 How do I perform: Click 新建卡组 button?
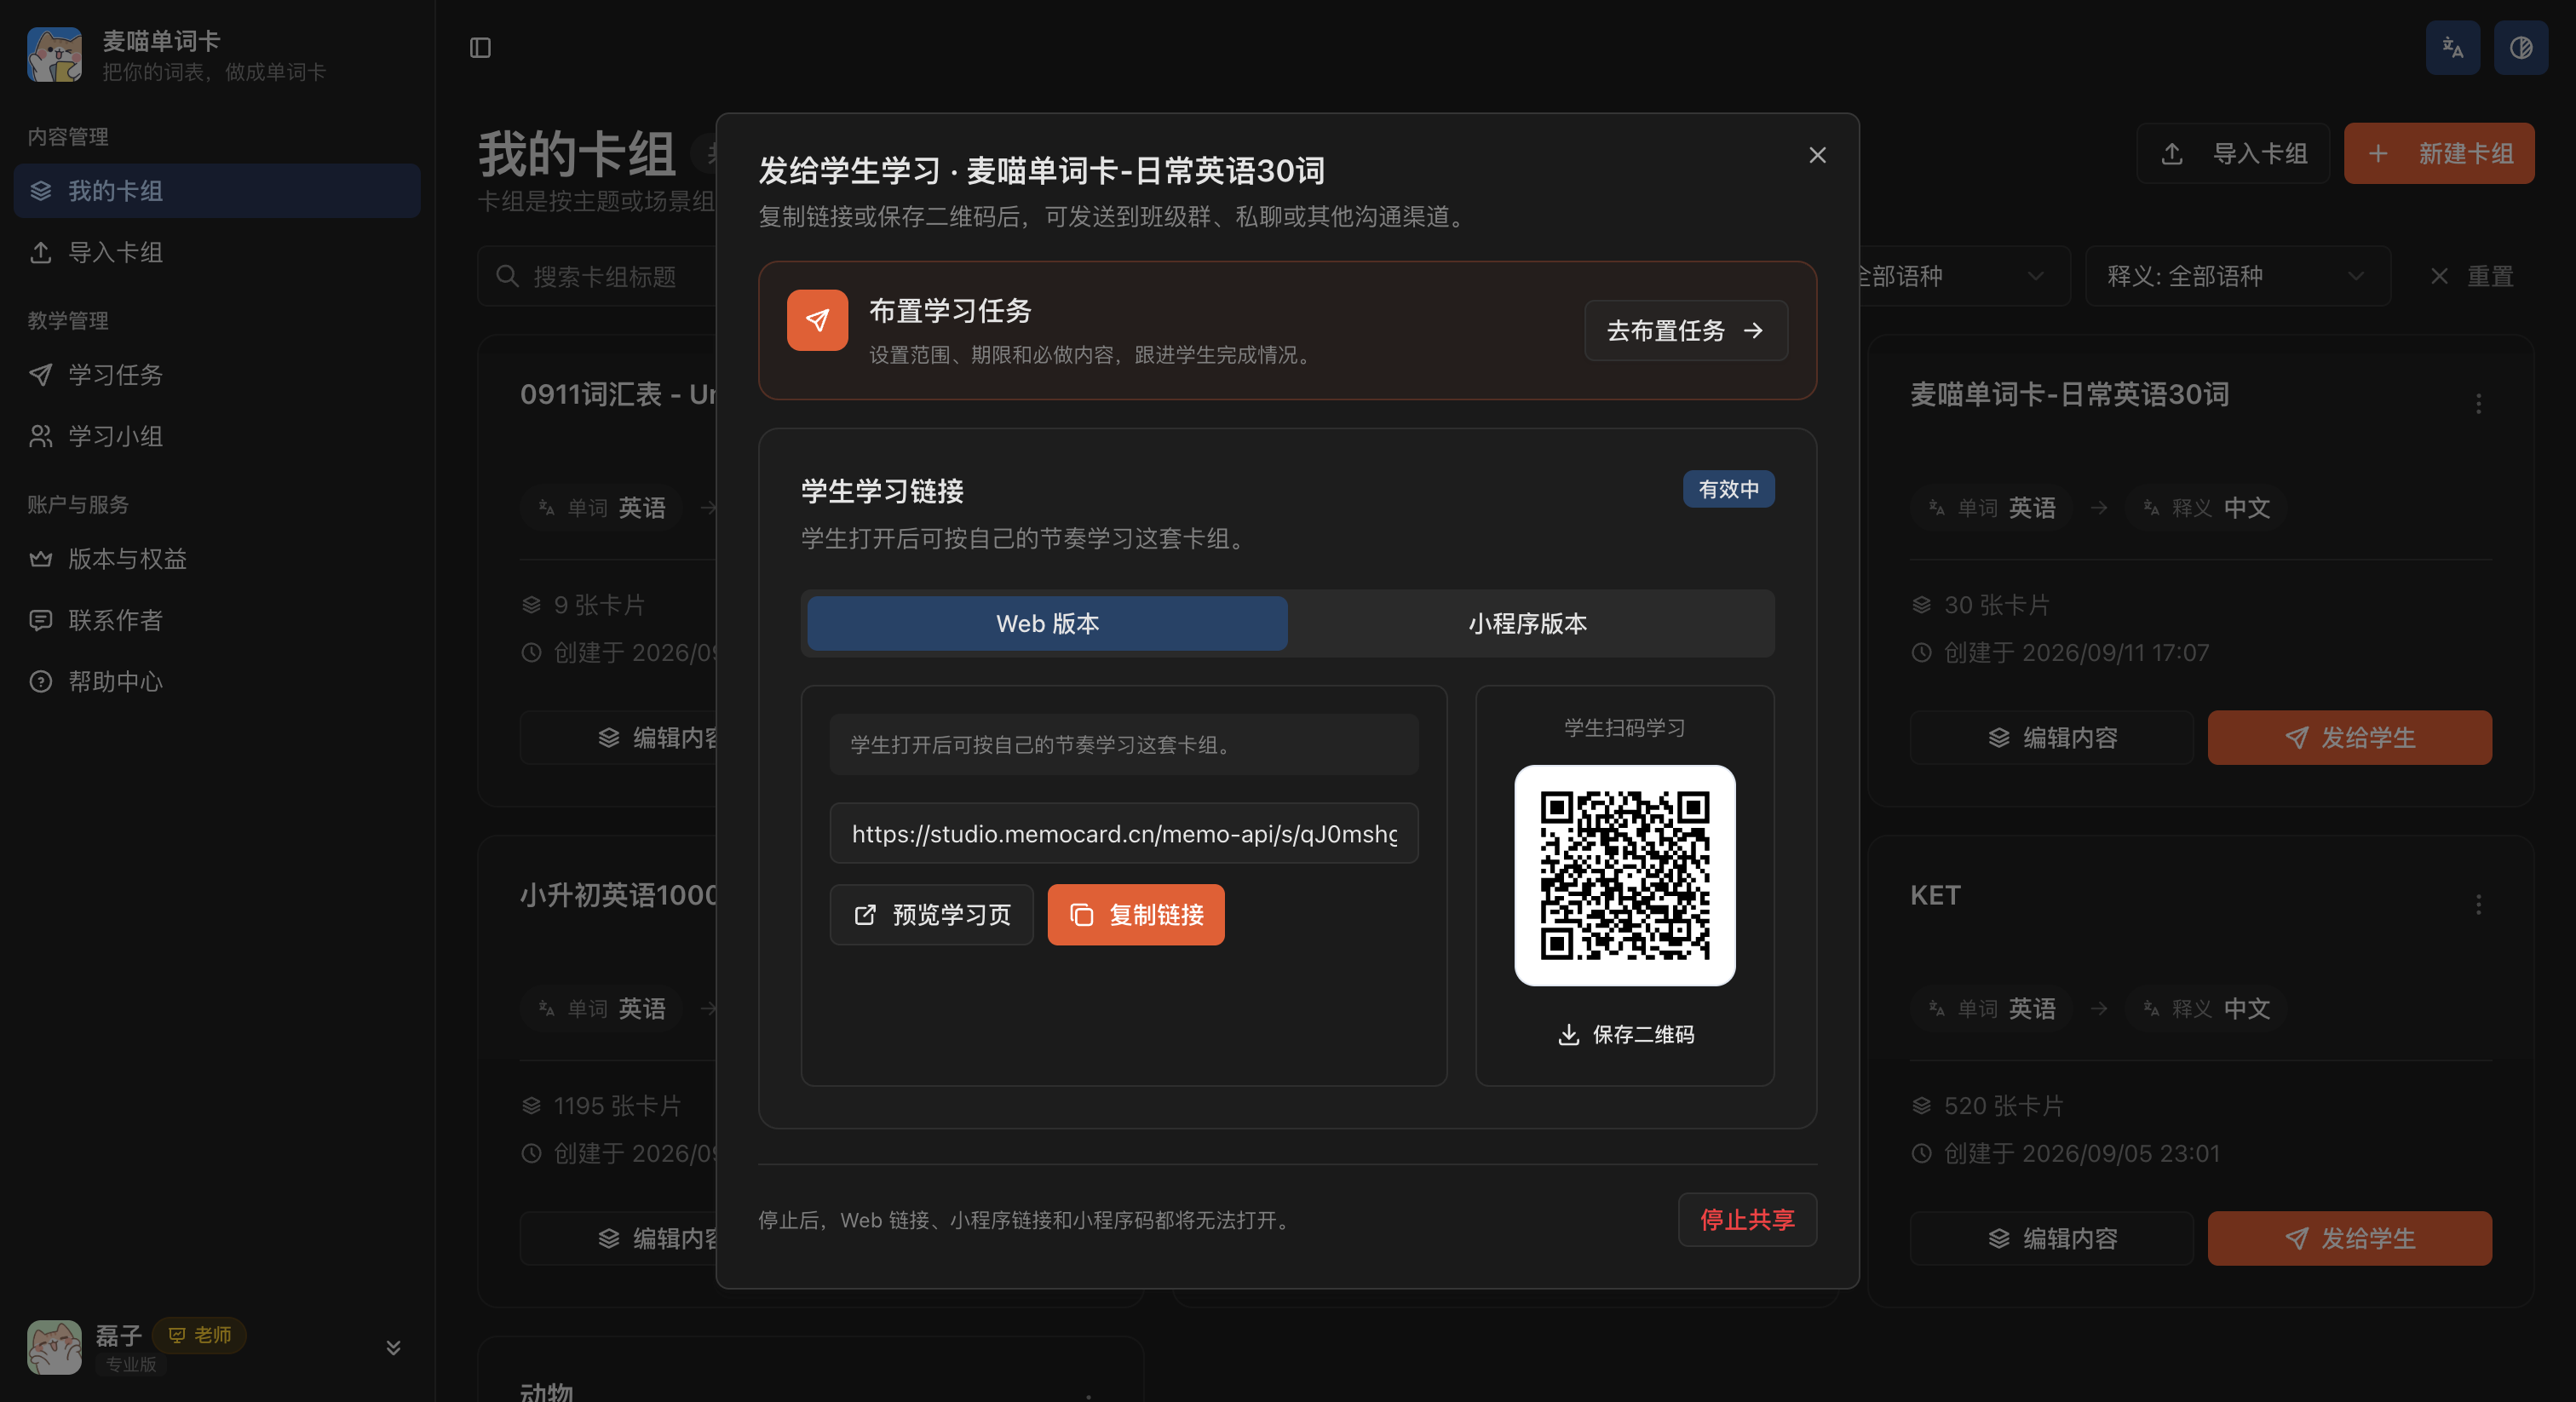[x=2439, y=153]
